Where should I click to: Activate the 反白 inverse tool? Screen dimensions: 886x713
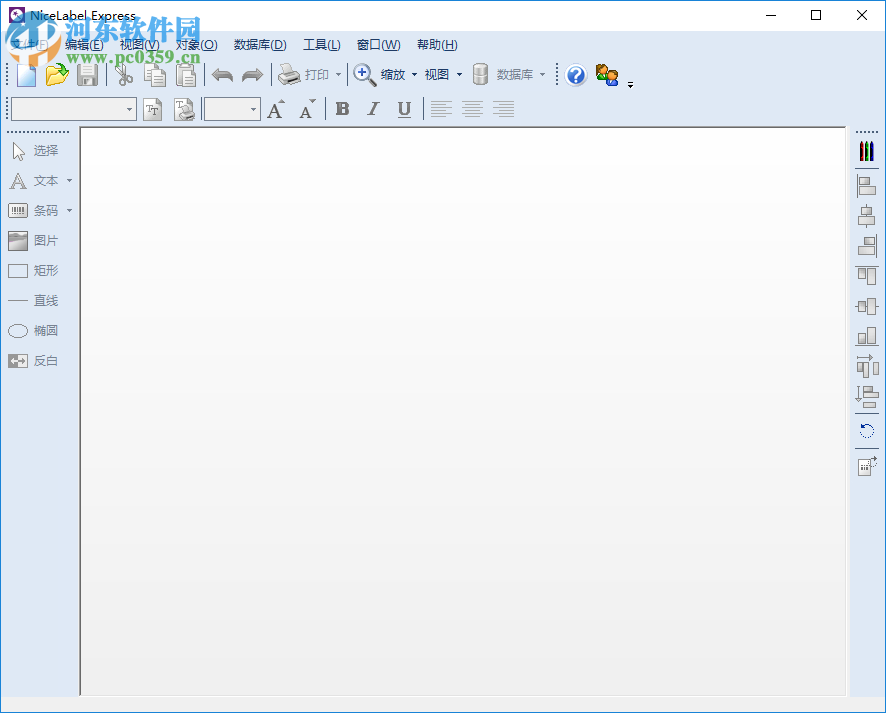(40, 360)
